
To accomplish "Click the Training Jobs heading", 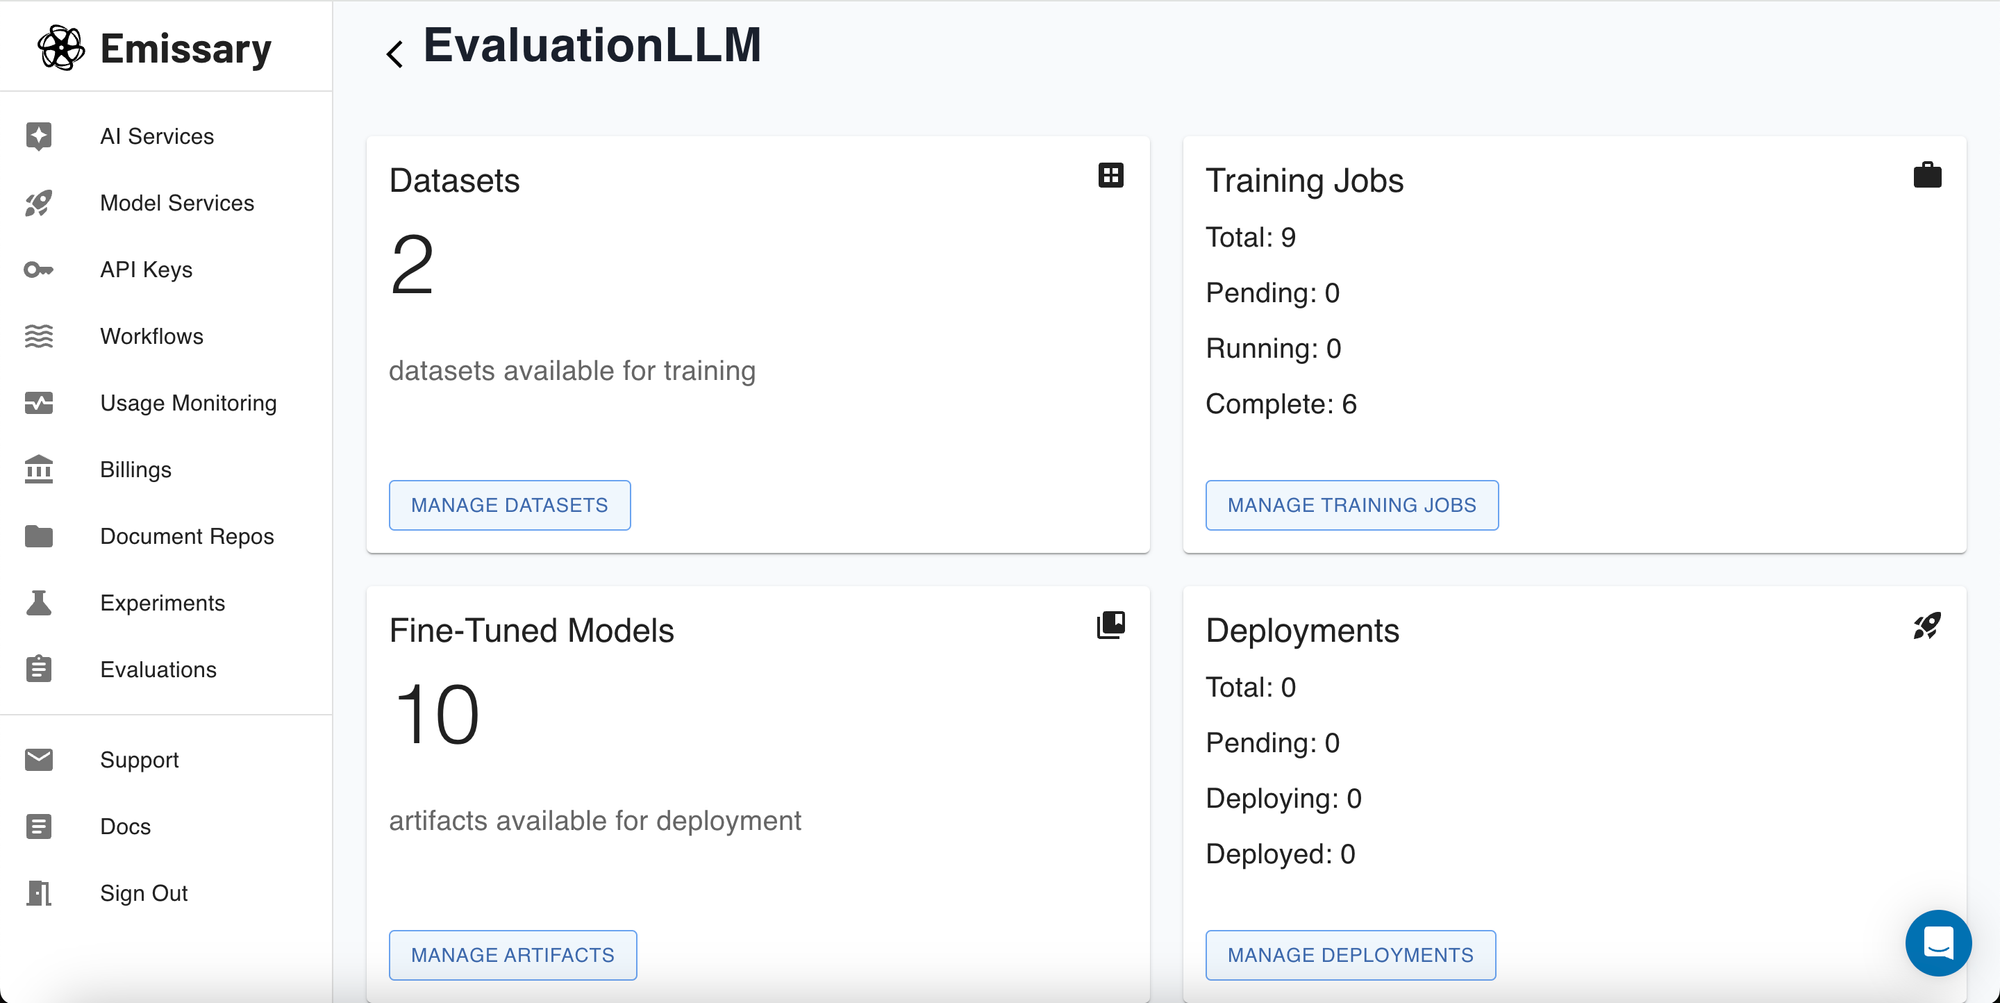I will pos(1305,181).
